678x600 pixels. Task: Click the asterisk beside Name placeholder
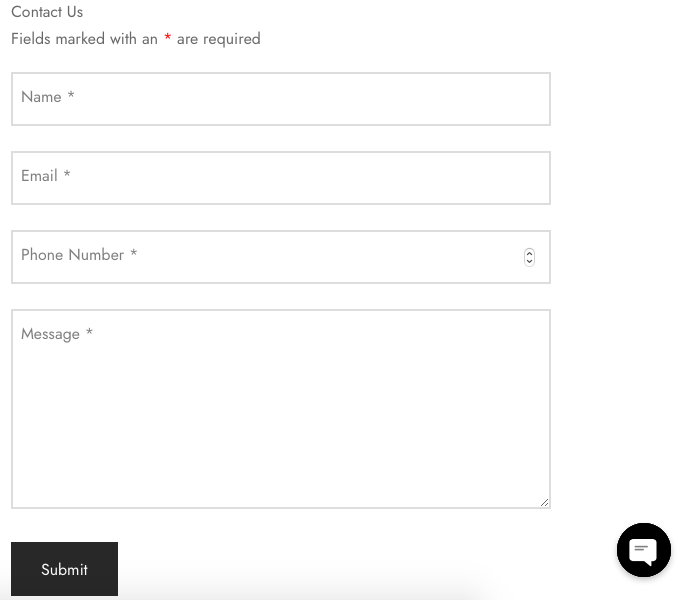(x=71, y=94)
